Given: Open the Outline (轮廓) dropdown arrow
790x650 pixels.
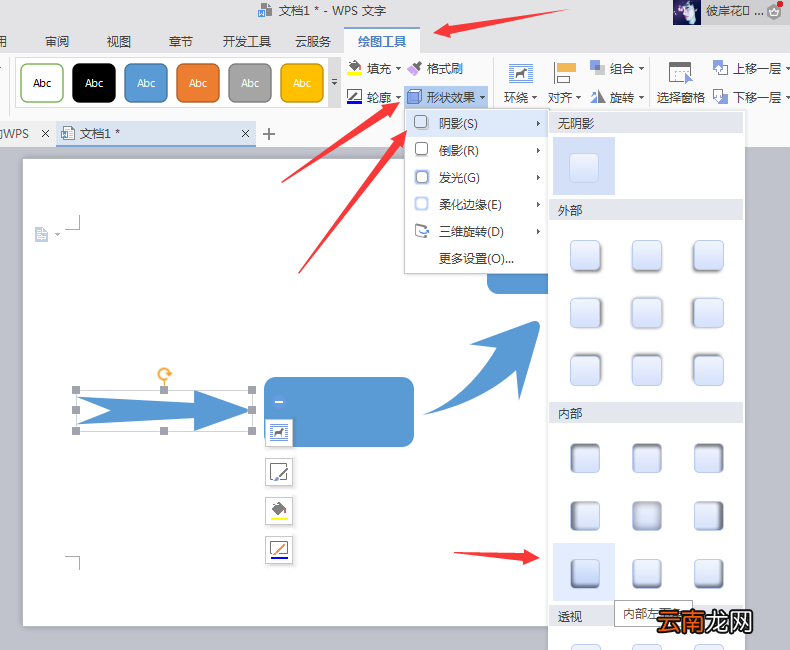Looking at the screenshot, I should pos(398,97).
